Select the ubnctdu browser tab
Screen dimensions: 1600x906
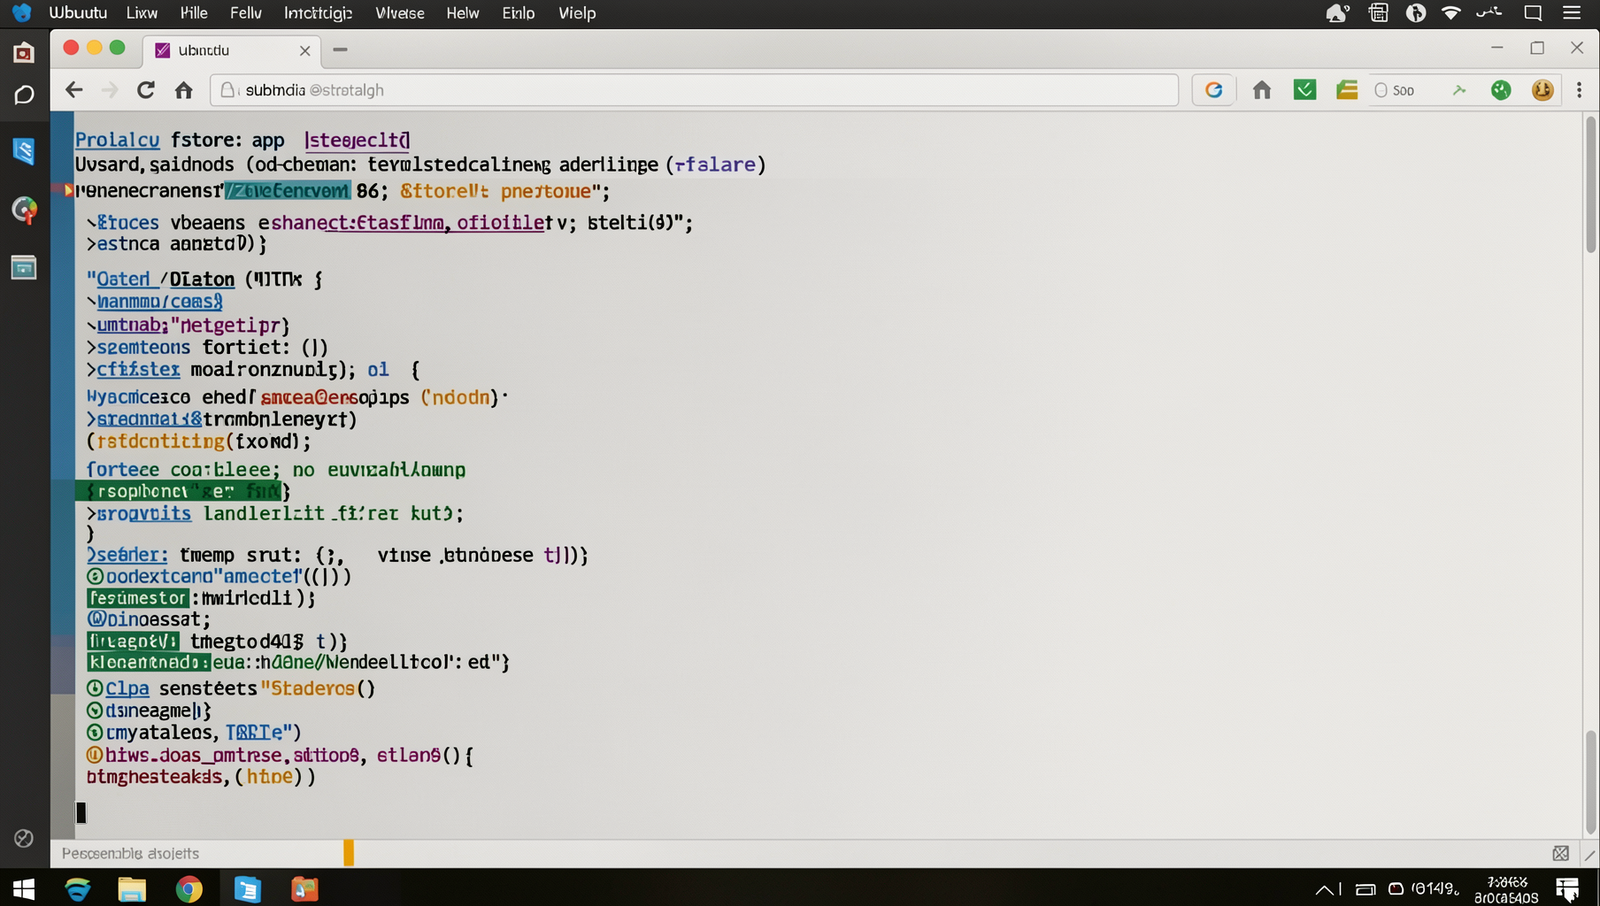pos(232,50)
